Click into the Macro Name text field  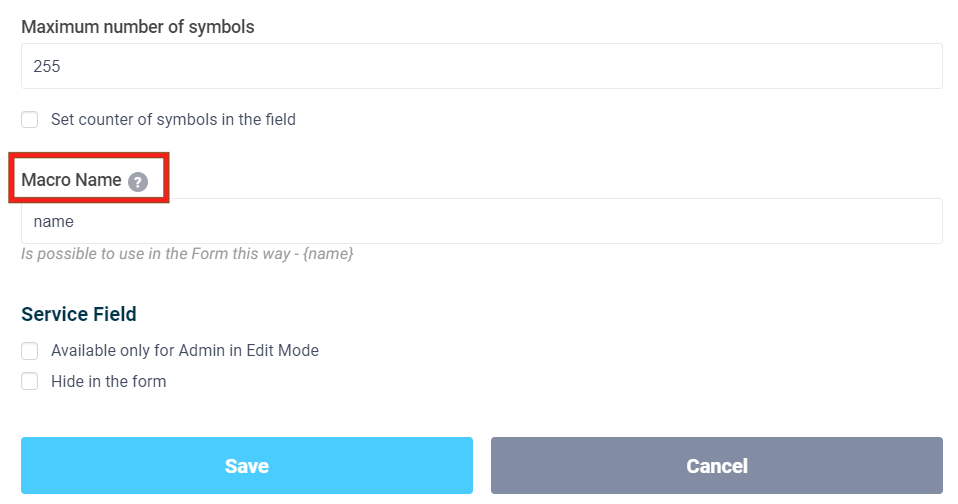click(481, 221)
